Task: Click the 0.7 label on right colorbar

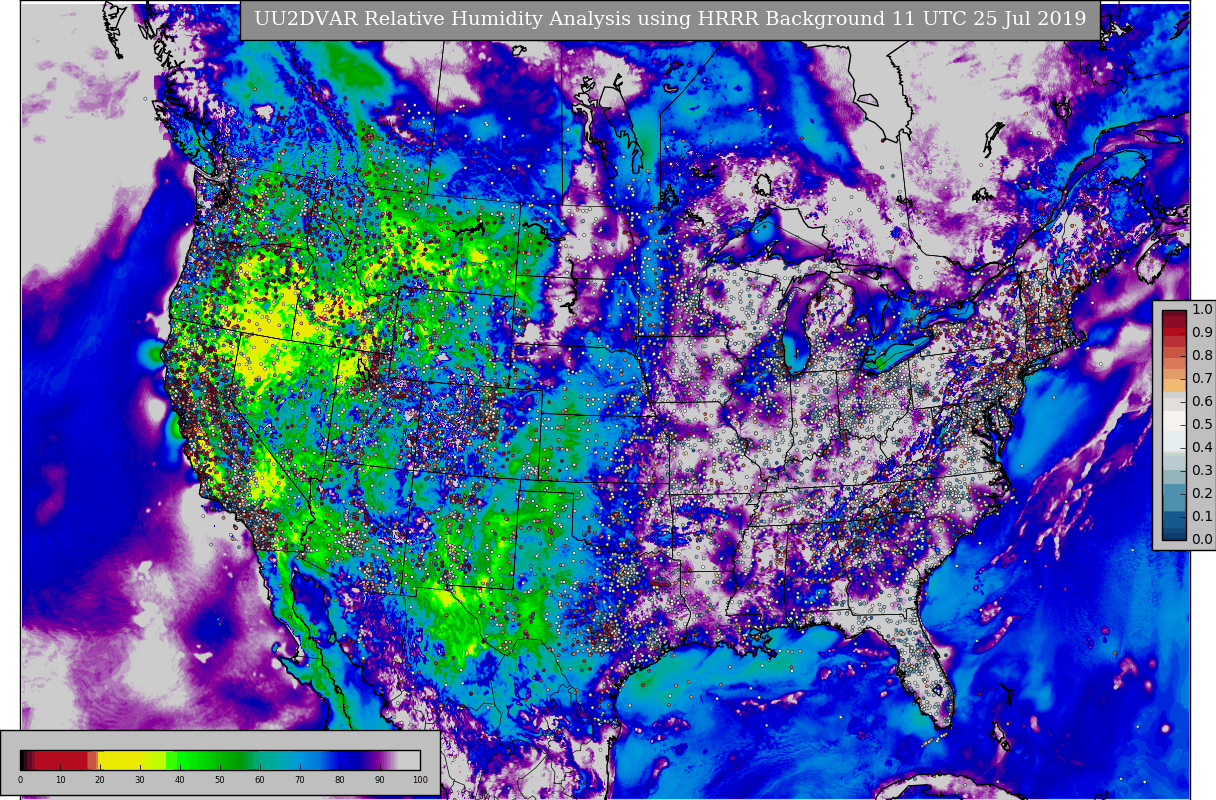Action: coord(1202,378)
